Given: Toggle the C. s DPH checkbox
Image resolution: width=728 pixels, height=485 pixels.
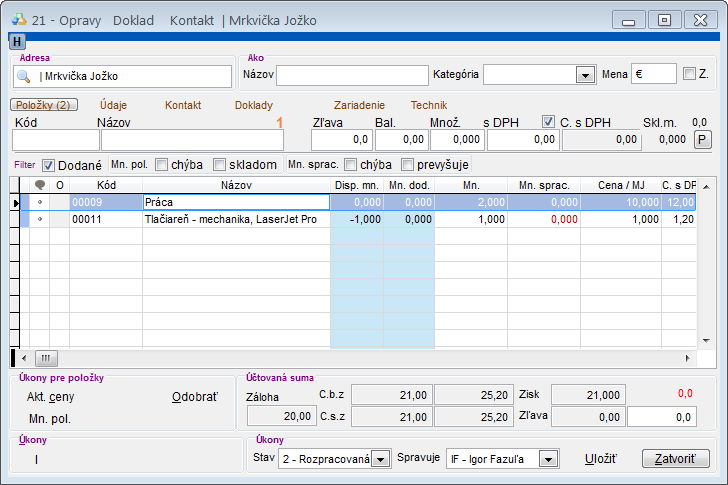Looking at the screenshot, I should tap(548, 122).
